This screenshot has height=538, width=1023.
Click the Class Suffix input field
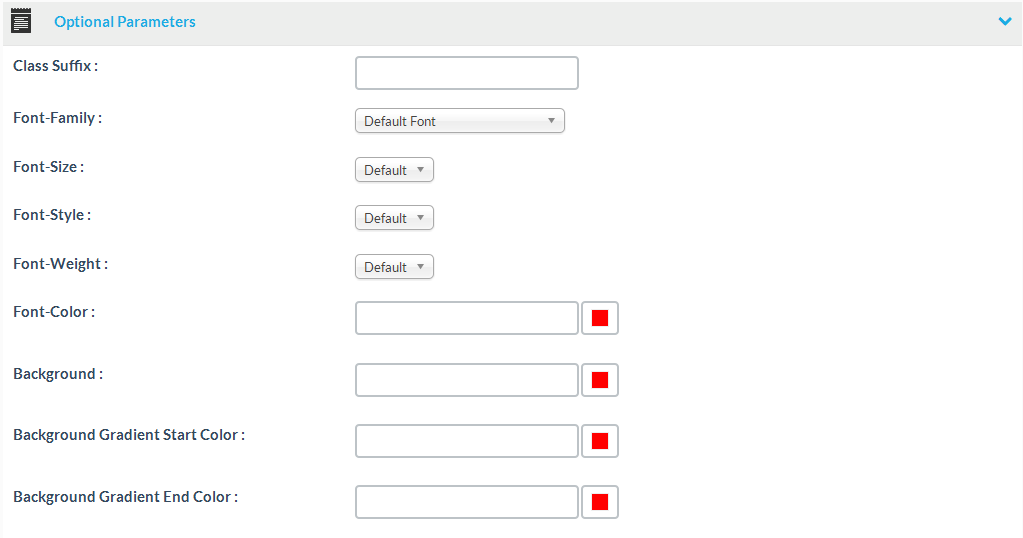(x=466, y=73)
